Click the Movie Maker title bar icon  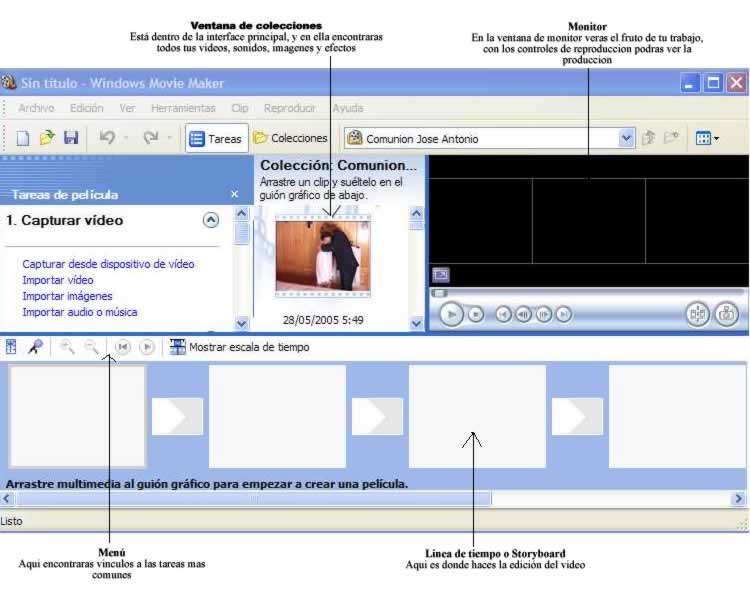[x=9, y=82]
